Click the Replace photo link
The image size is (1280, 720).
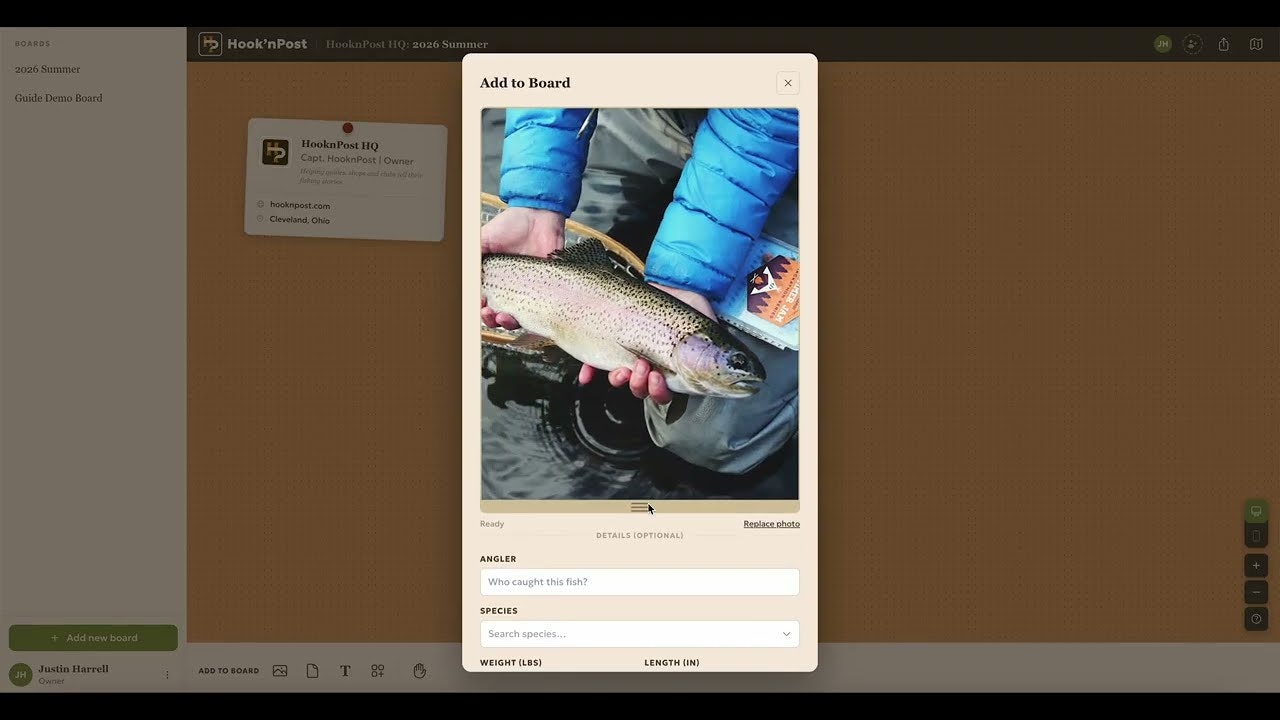771,524
